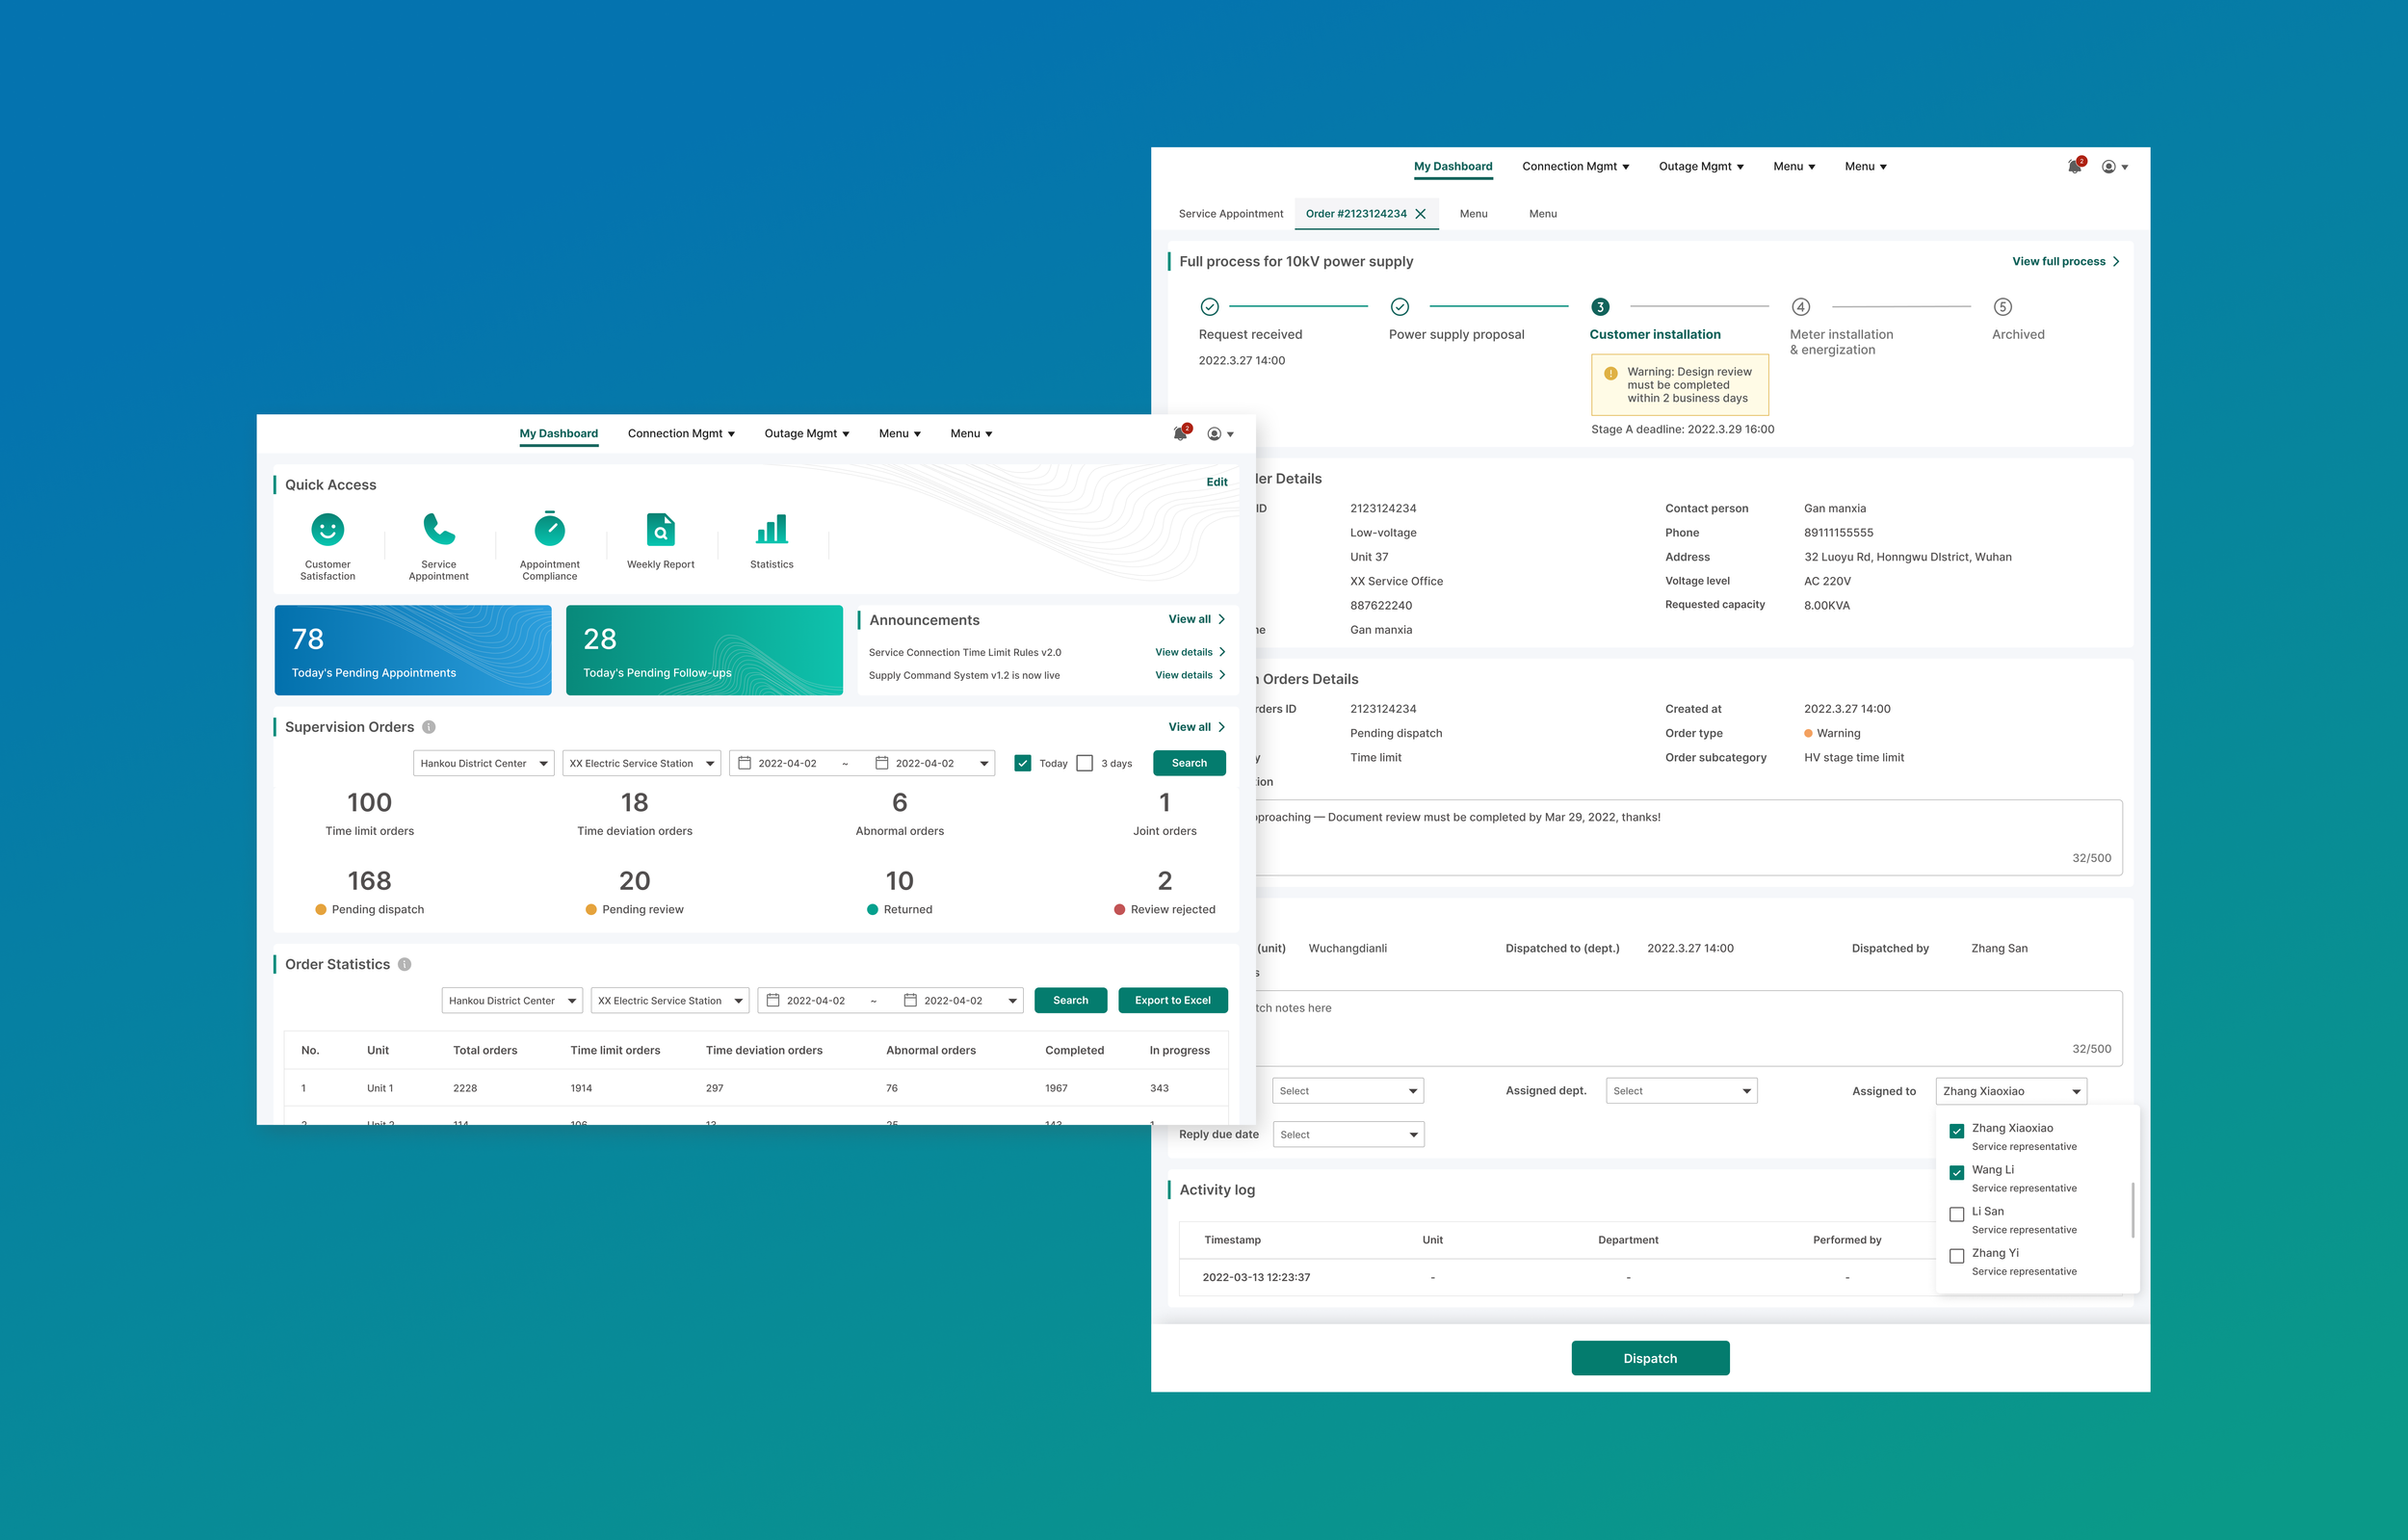2408x1540 pixels.
Task: Click the Service Appointment phone icon
Action: click(438, 530)
